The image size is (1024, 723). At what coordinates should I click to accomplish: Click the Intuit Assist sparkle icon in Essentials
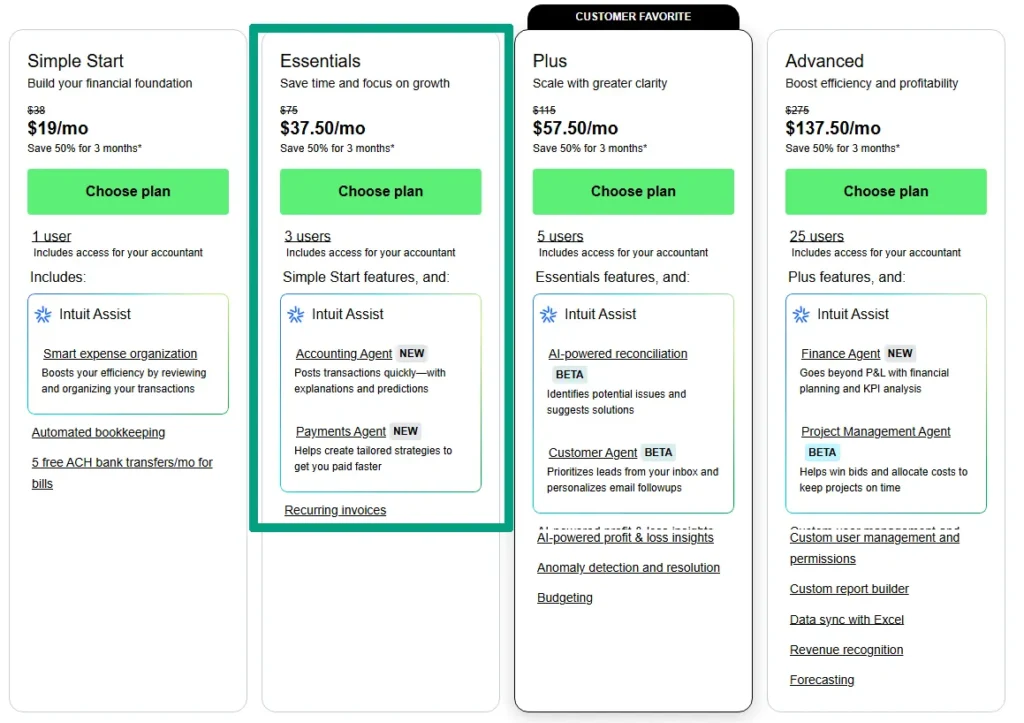[294, 314]
